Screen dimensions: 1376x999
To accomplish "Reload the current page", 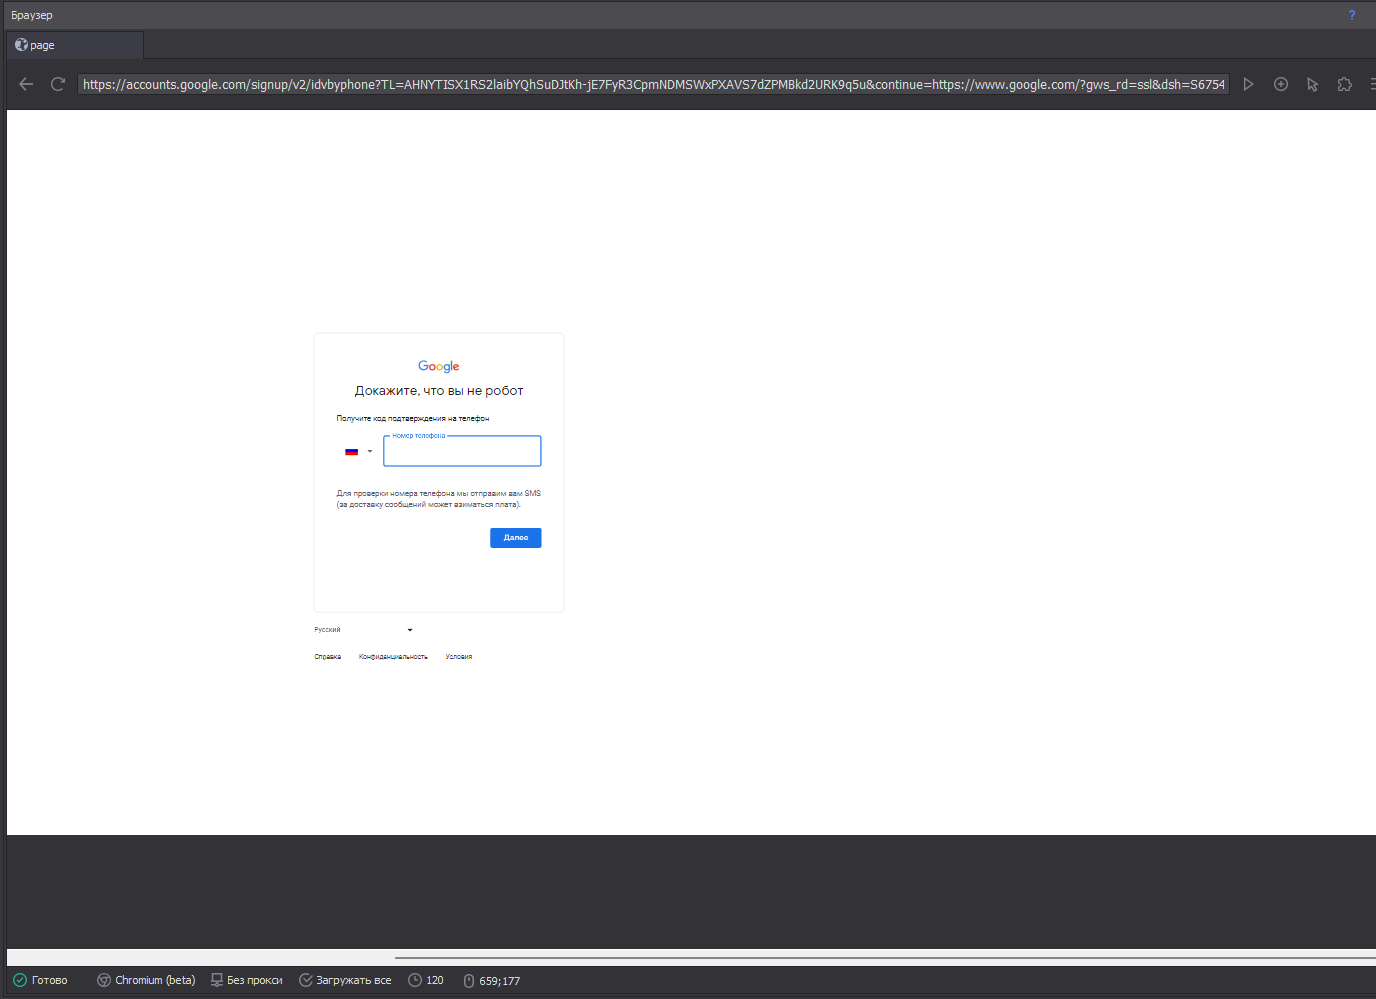I will (58, 84).
